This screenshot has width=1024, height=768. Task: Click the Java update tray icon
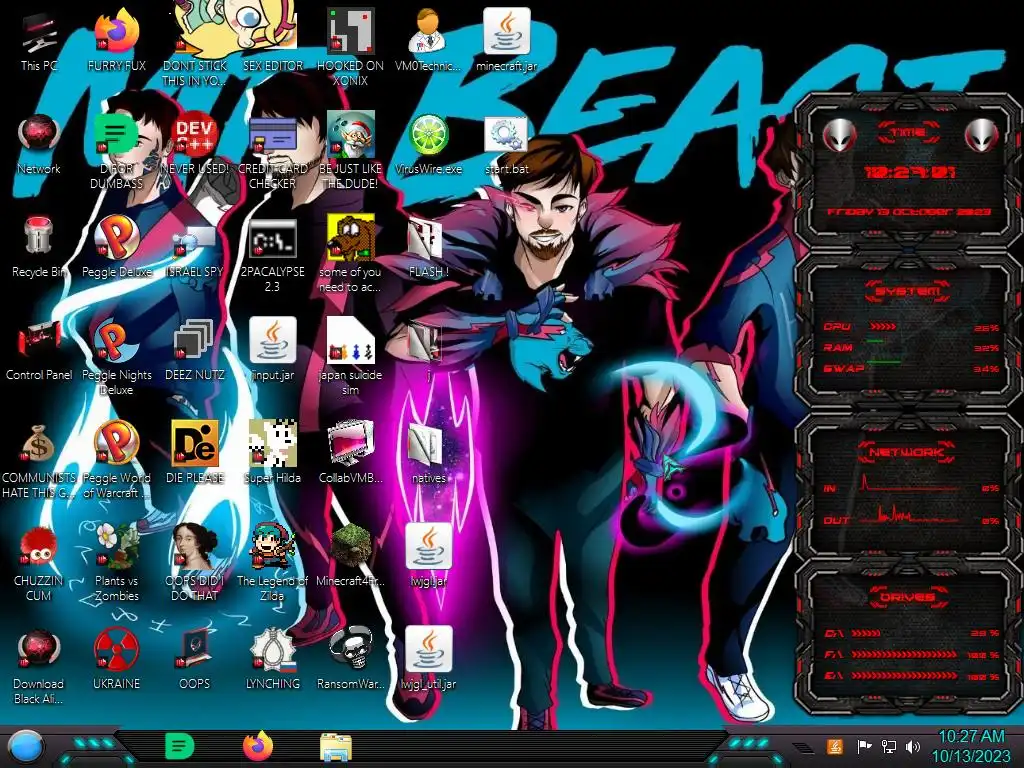point(835,746)
